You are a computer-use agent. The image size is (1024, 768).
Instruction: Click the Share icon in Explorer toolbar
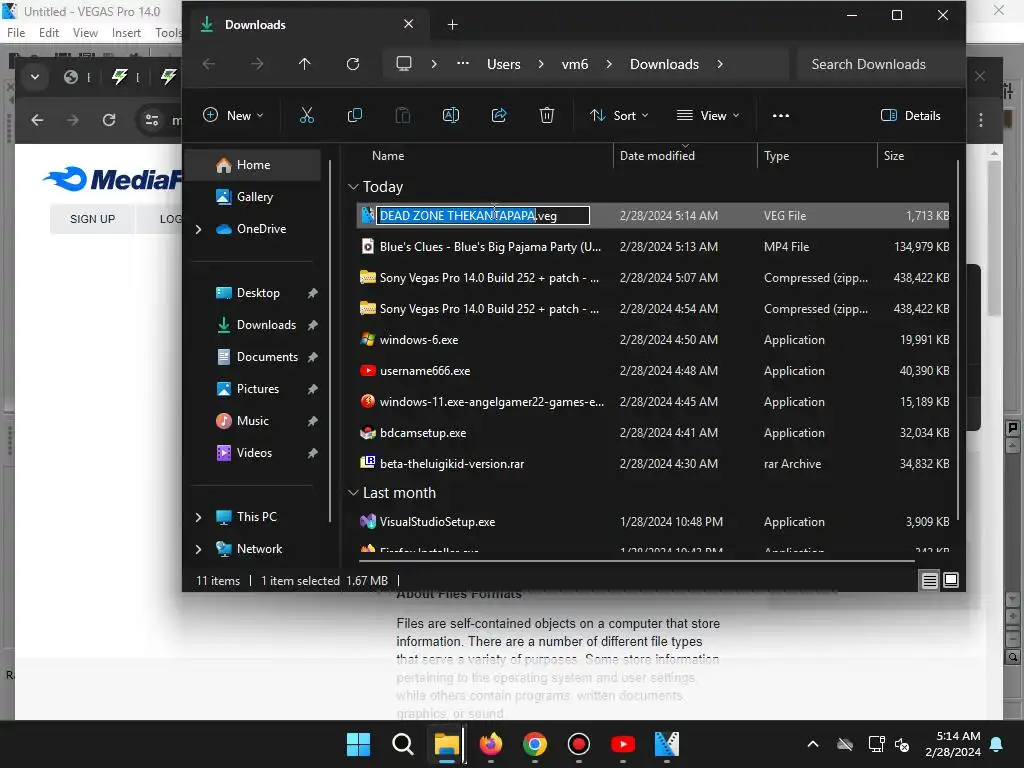point(499,116)
